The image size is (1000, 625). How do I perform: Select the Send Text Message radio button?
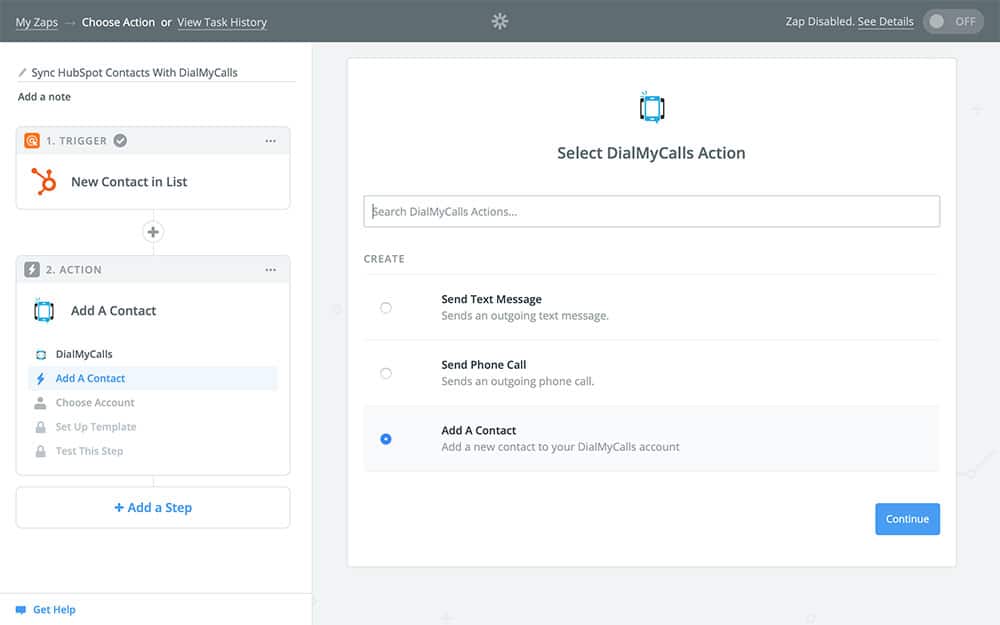386,308
